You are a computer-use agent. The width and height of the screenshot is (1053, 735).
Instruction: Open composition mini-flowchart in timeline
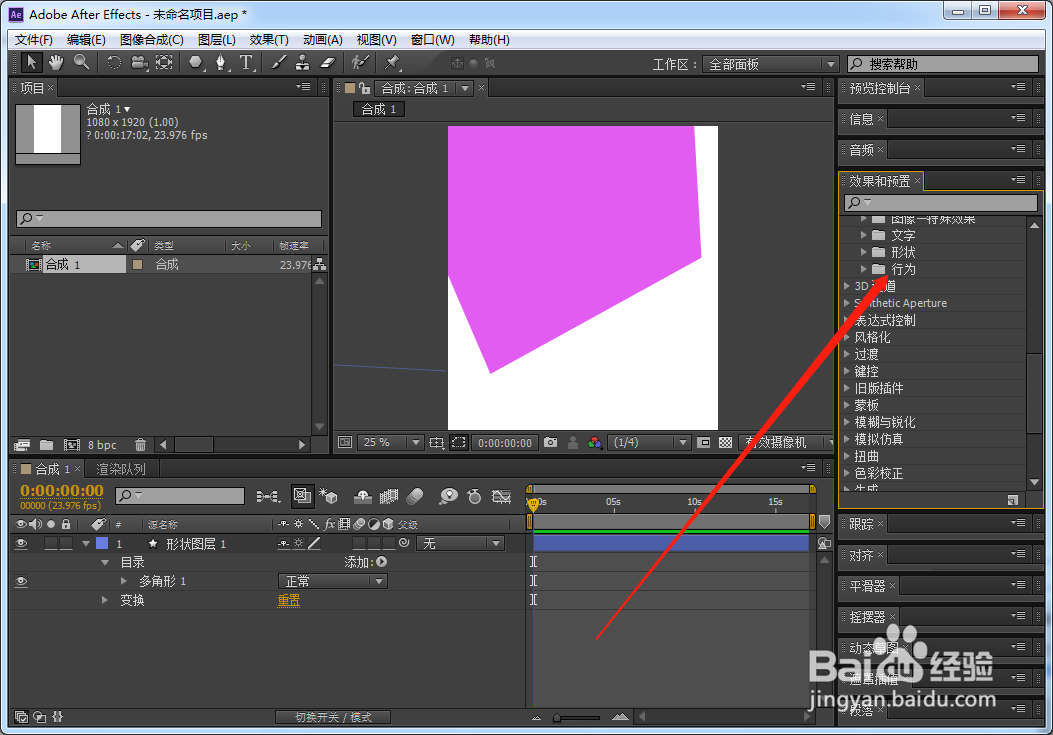pos(268,496)
